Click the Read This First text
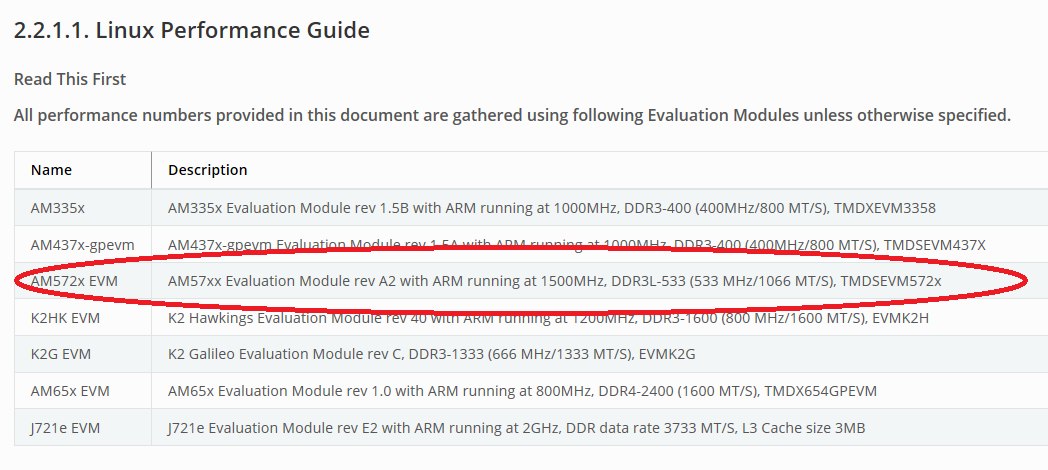Viewport: 1048px width, 470px height. pyautogui.click(x=70, y=79)
